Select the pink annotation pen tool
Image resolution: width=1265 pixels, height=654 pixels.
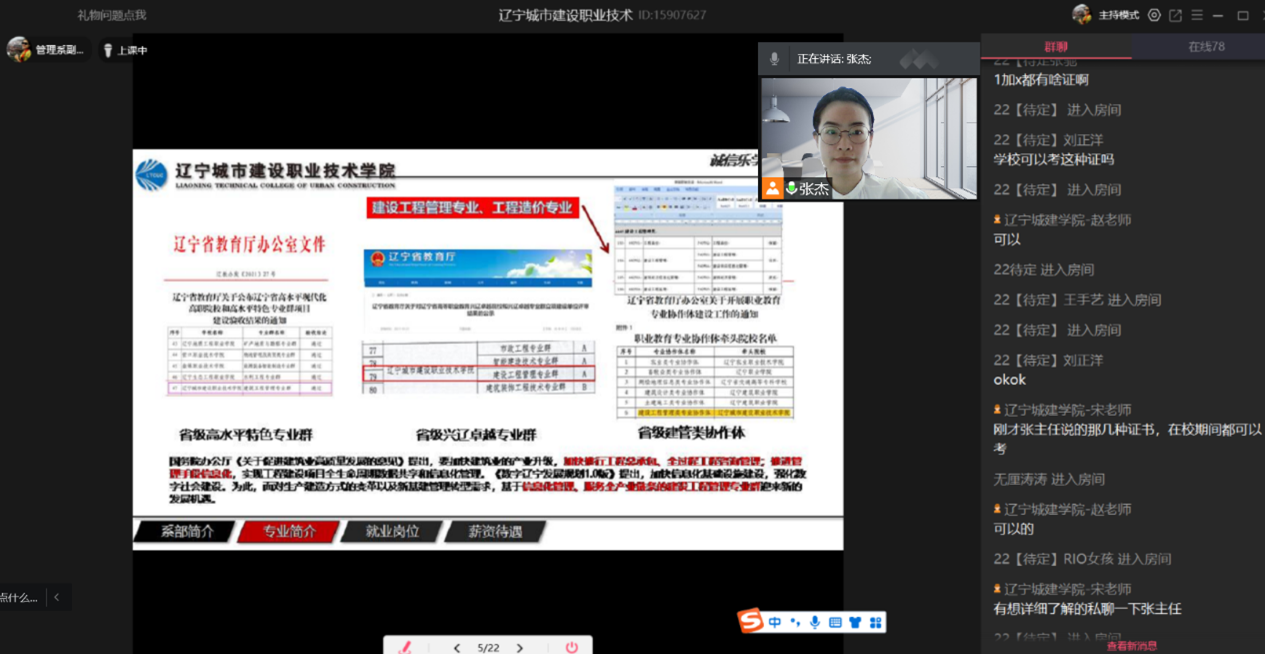[x=405, y=647]
